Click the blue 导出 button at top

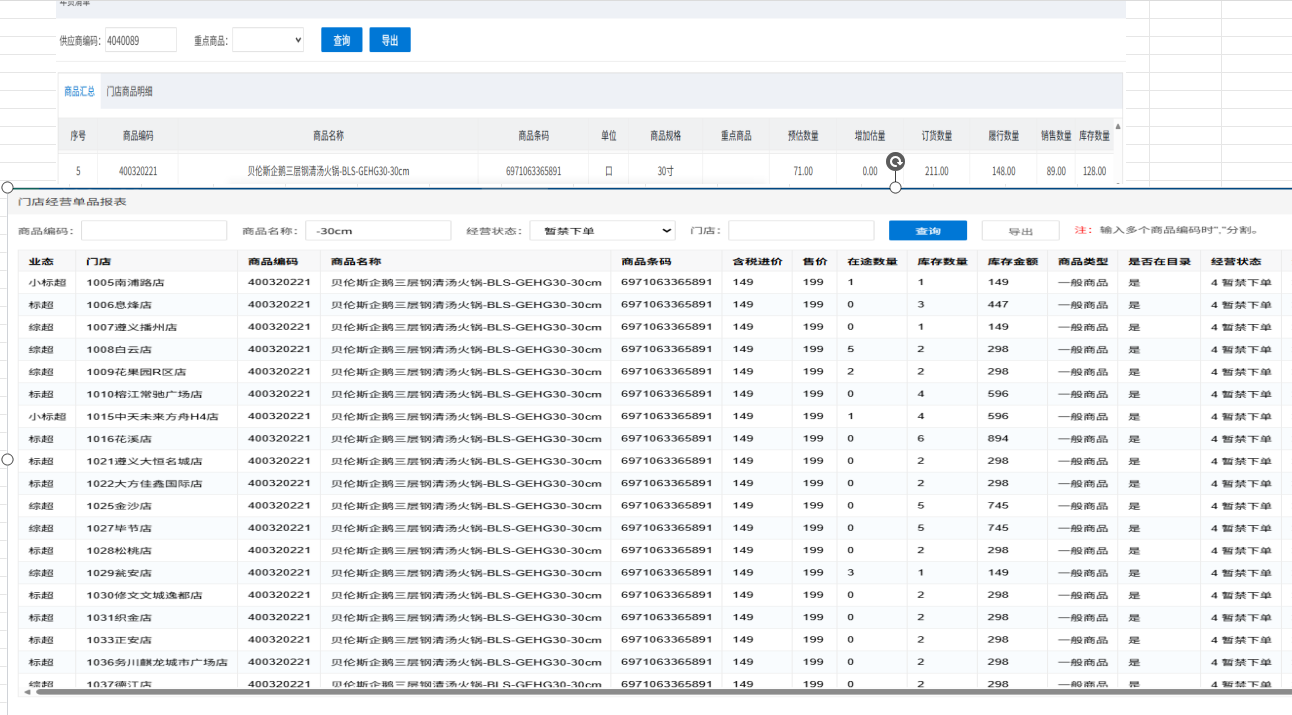point(390,40)
